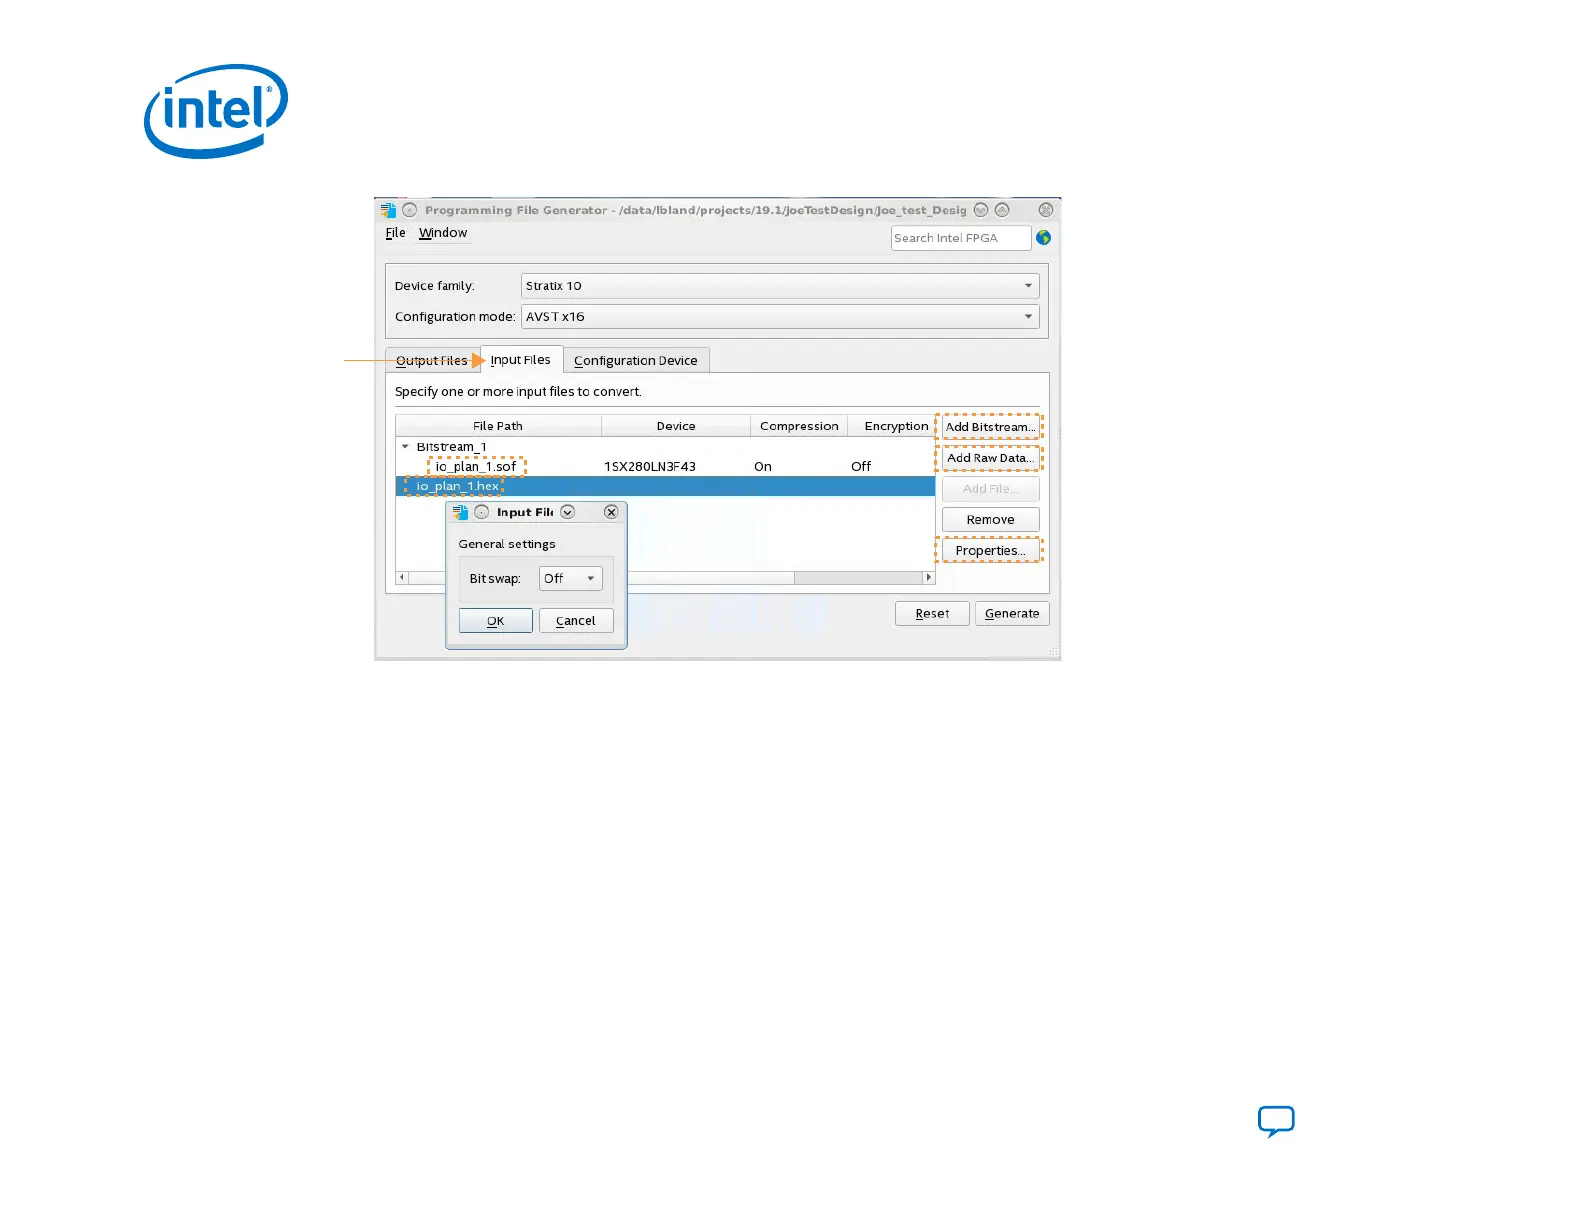Image resolution: width=1584 pixels, height=1224 pixels.
Task: Select the io_plan_1.sof row
Action: coord(665,467)
